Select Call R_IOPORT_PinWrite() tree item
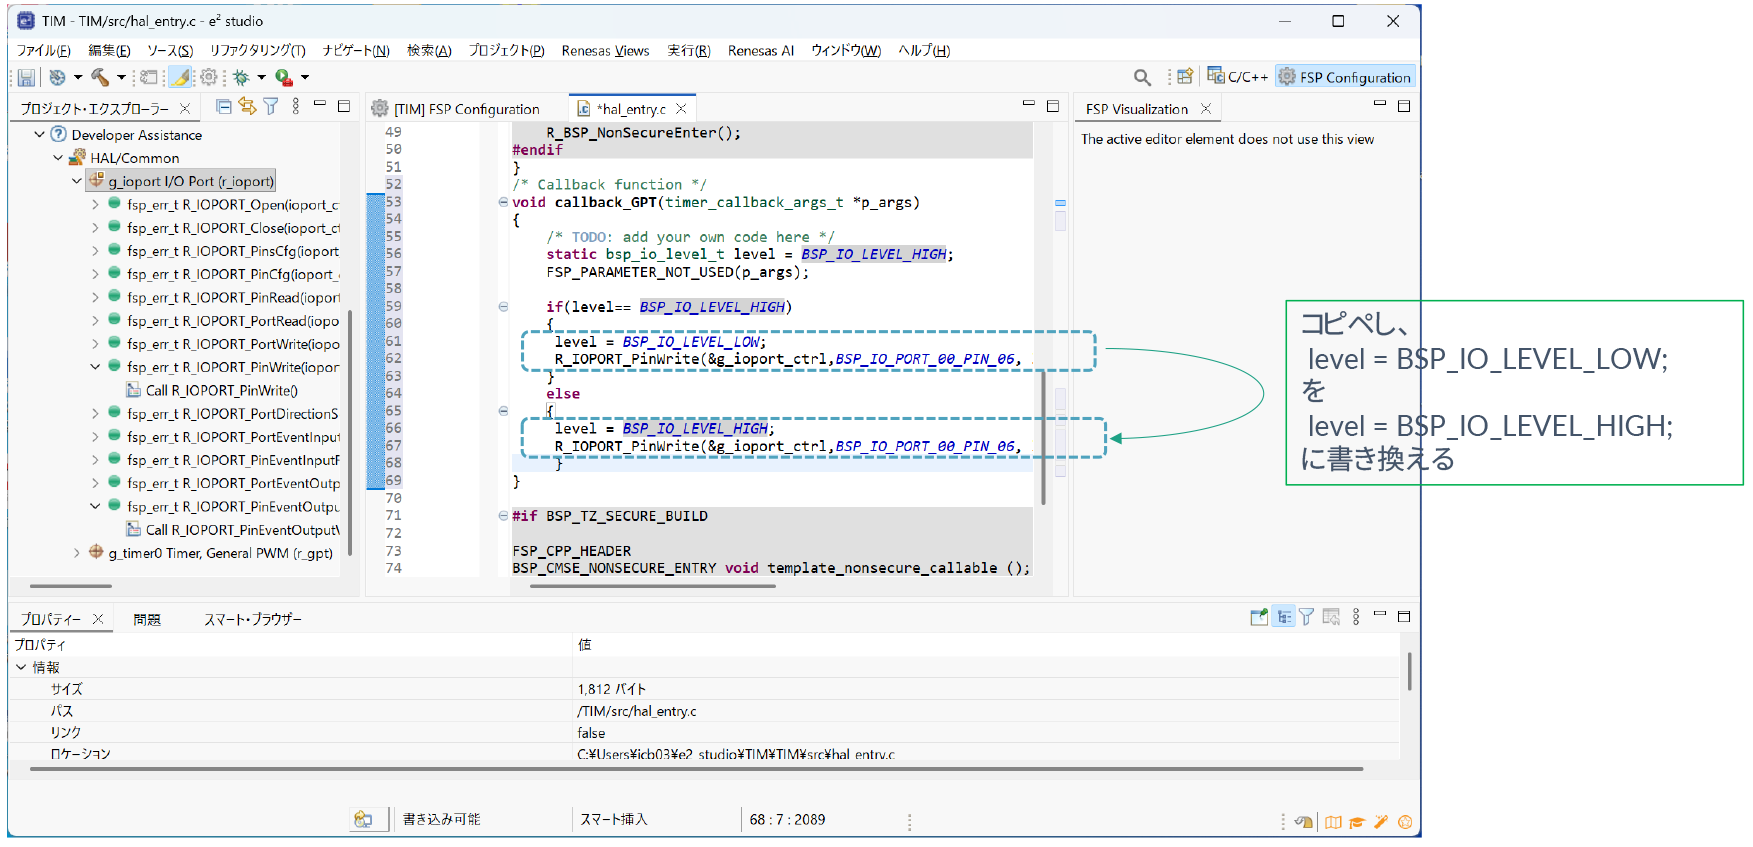This screenshot has width=1753, height=847. [x=221, y=390]
